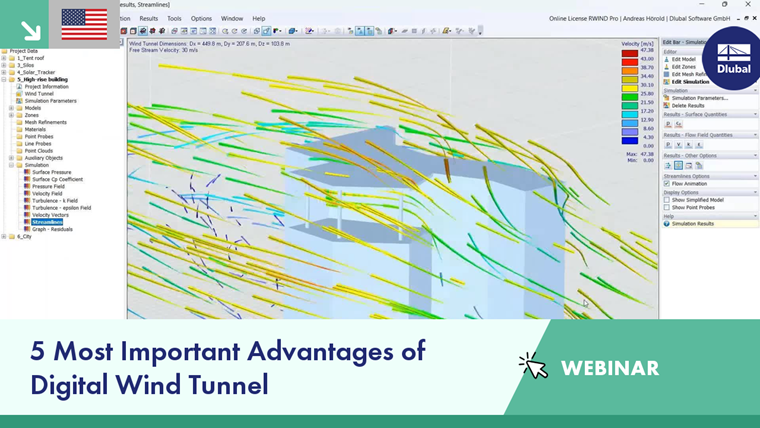Show flow field turbulence k icon
The height and width of the screenshot is (428, 760).
point(688,145)
